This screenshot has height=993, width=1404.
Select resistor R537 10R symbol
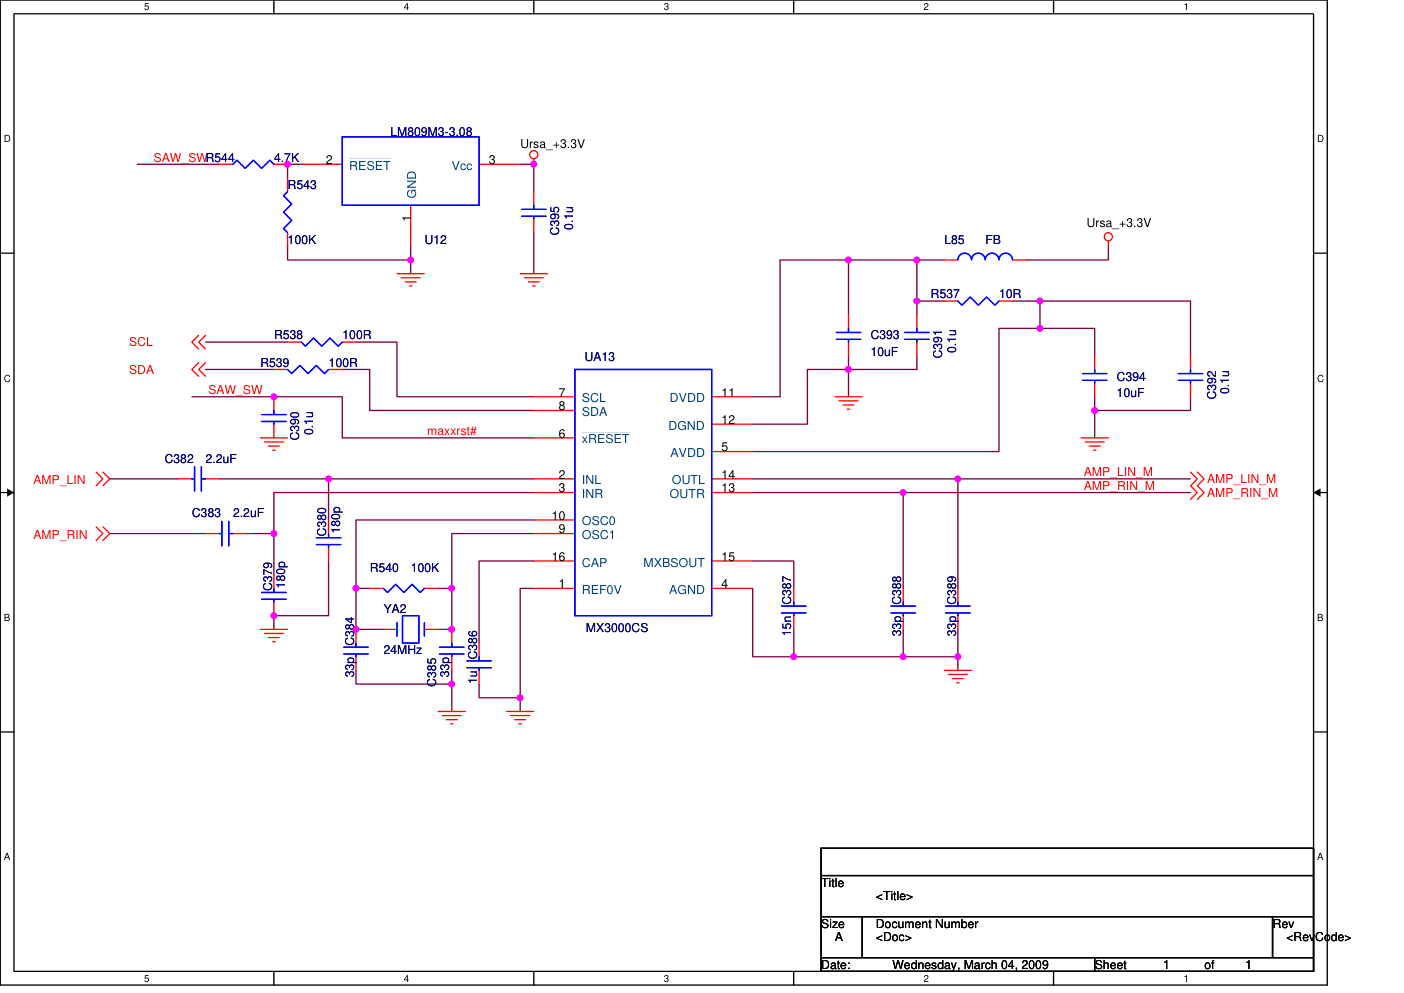click(978, 300)
